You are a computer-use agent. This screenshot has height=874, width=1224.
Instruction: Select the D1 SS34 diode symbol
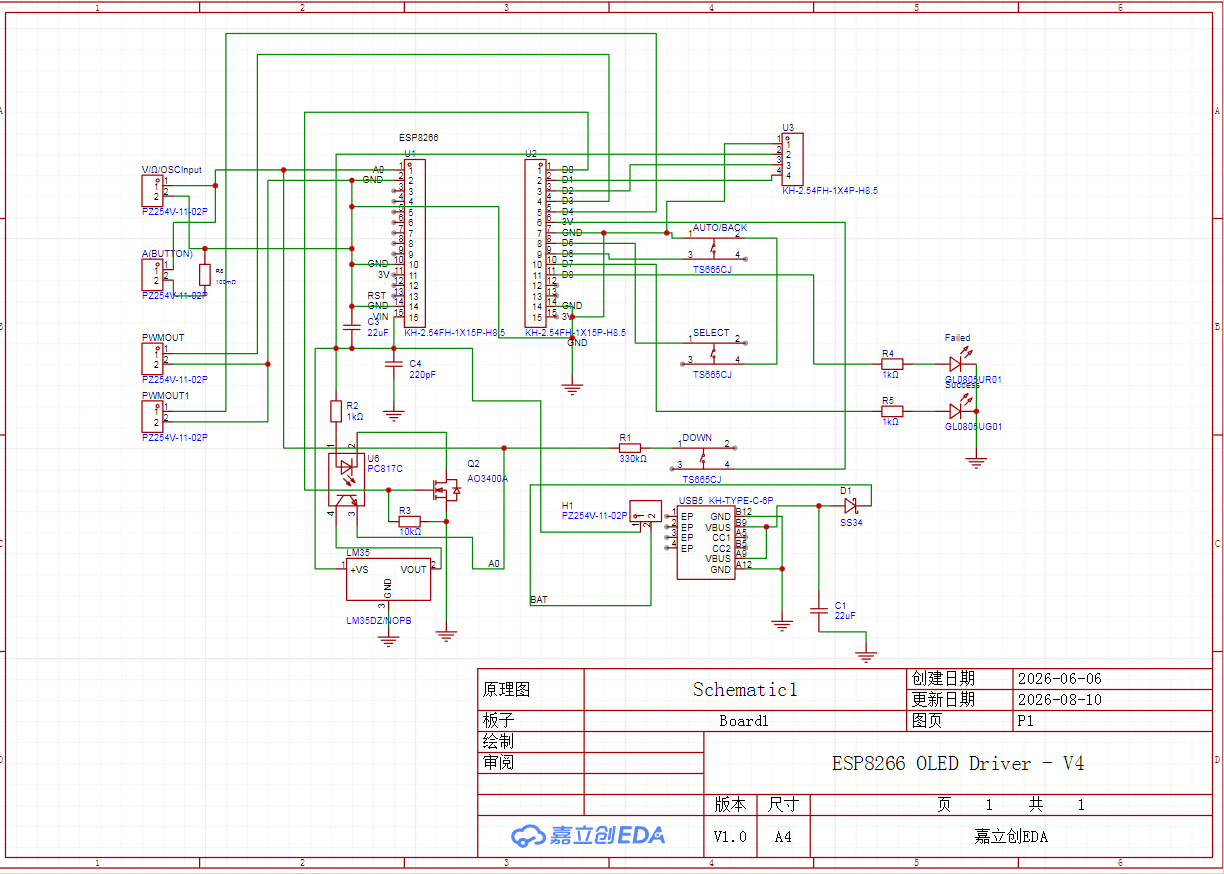pyautogui.click(x=850, y=506)
